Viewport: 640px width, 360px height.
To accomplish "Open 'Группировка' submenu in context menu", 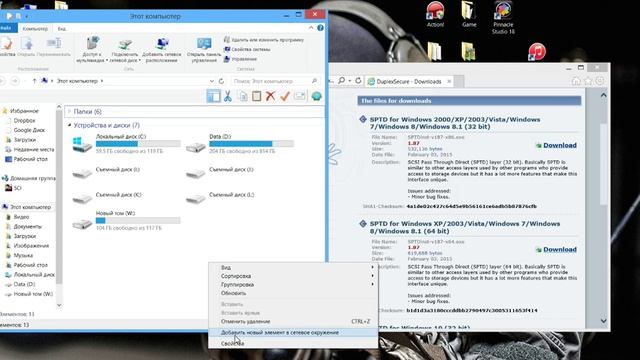I will [x=293, y=284].
